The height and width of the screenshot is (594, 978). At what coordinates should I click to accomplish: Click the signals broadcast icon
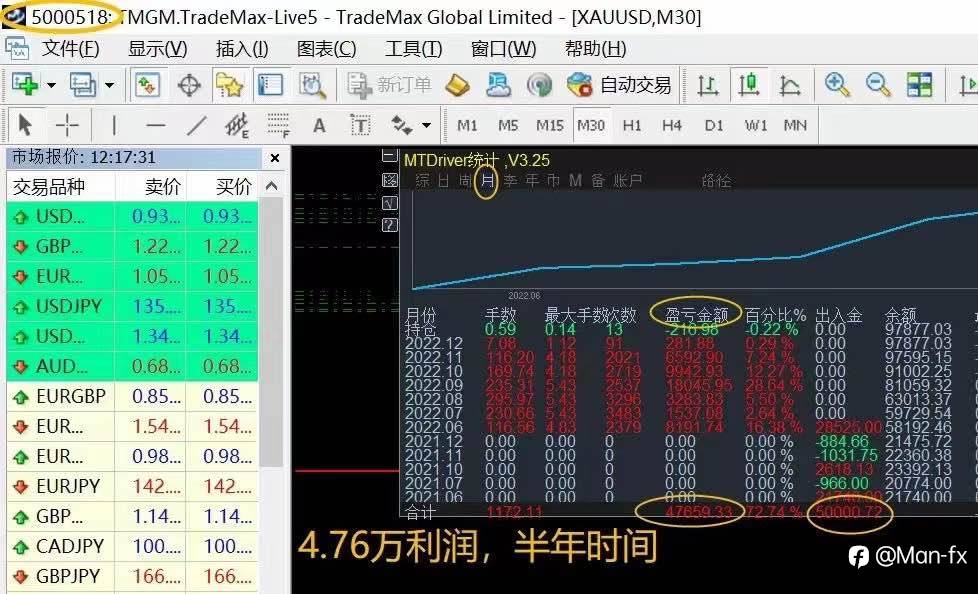pos(539,85)
